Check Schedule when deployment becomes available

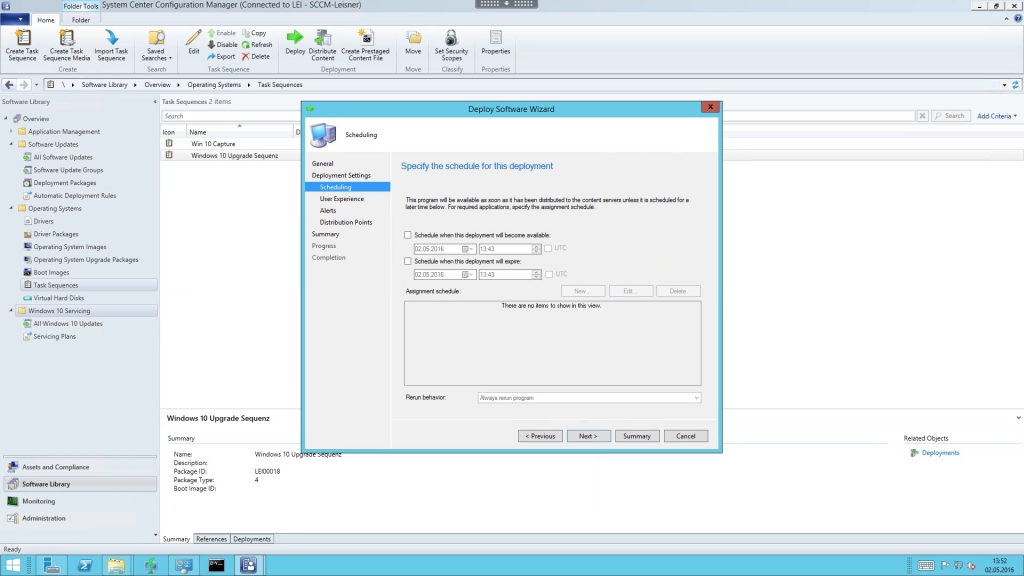408,235
